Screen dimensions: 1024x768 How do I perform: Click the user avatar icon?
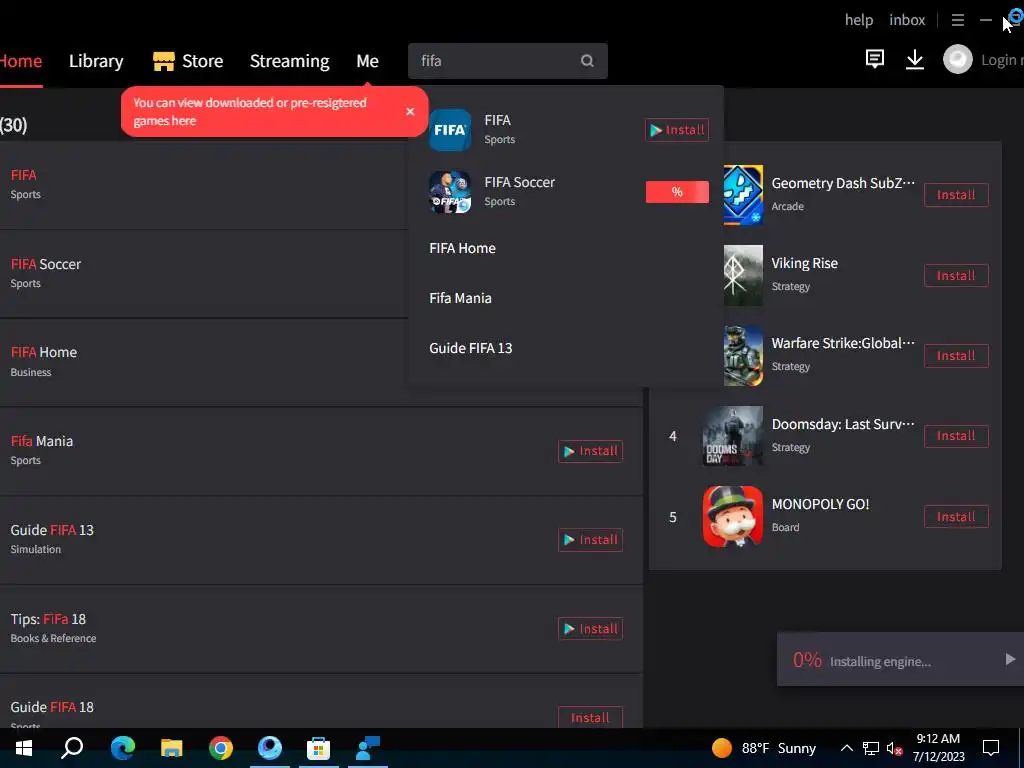[x=957, y=59]
